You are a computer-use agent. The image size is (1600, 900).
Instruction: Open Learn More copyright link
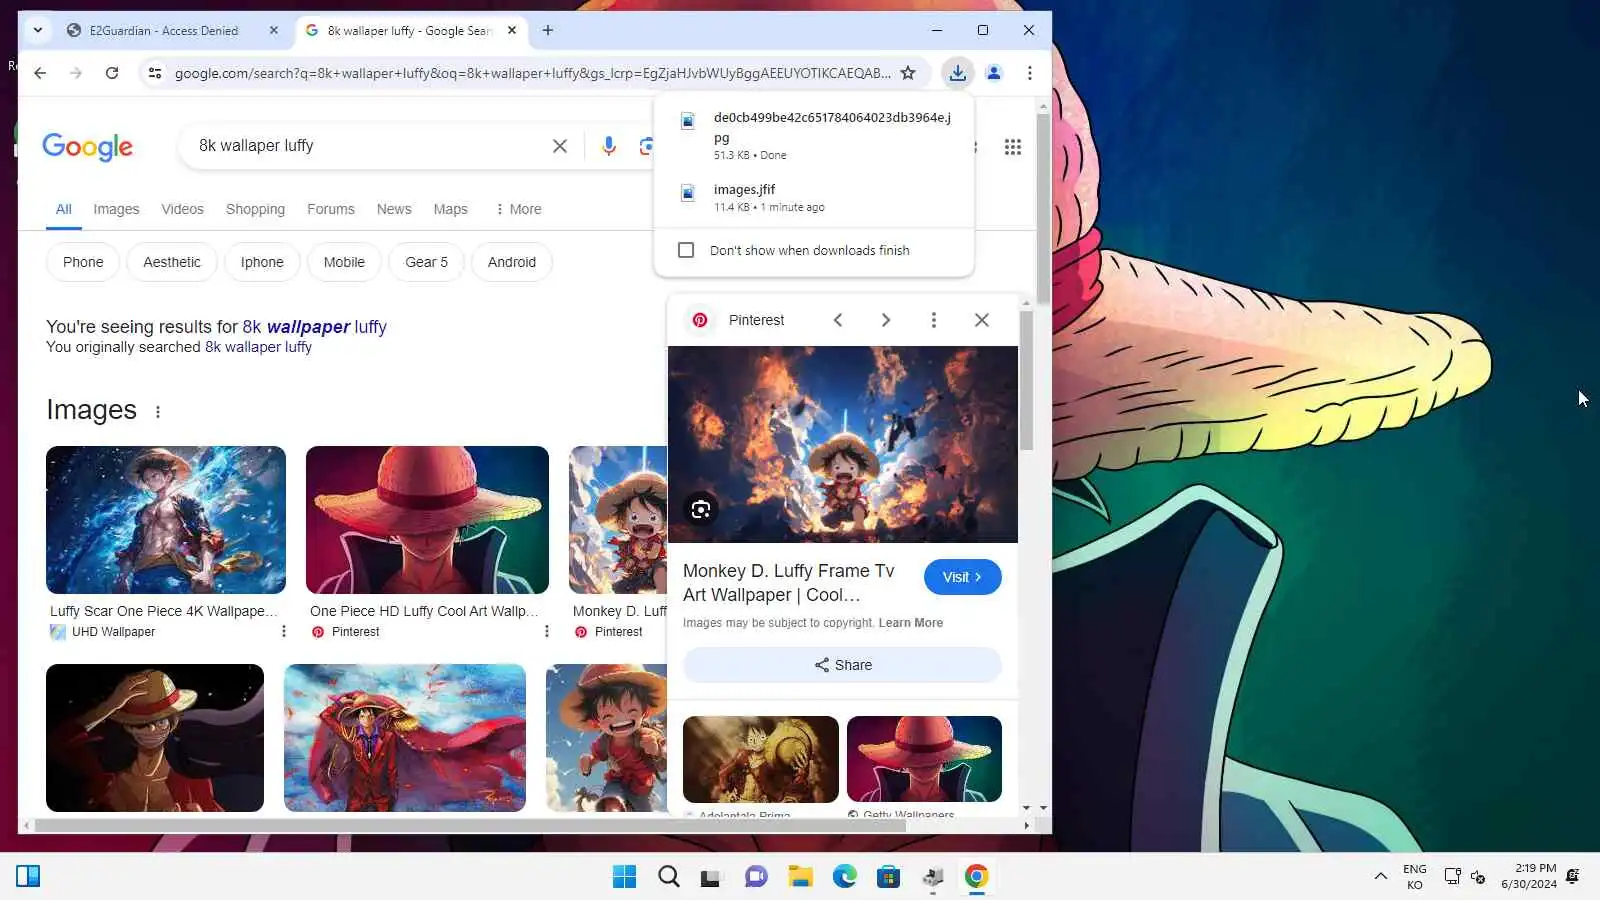[910, 623]
